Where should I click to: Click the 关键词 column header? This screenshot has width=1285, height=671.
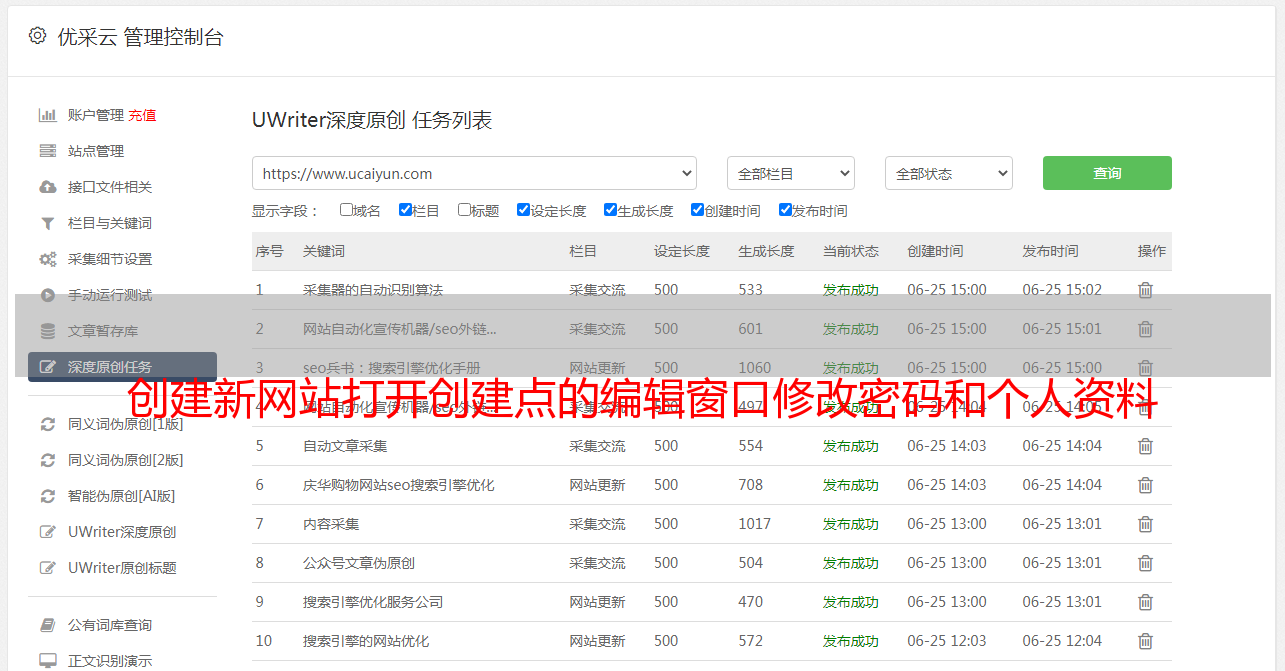click(x=324, y=251)
